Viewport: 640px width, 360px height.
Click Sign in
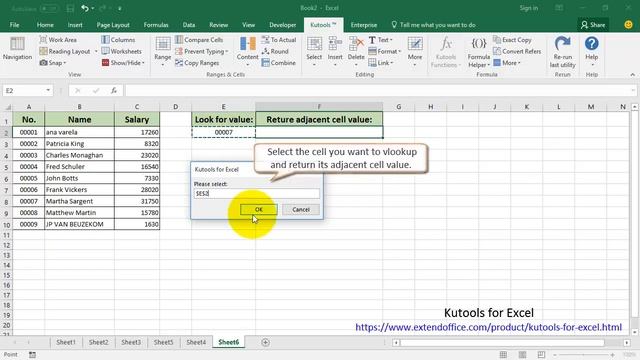point(529,8)
